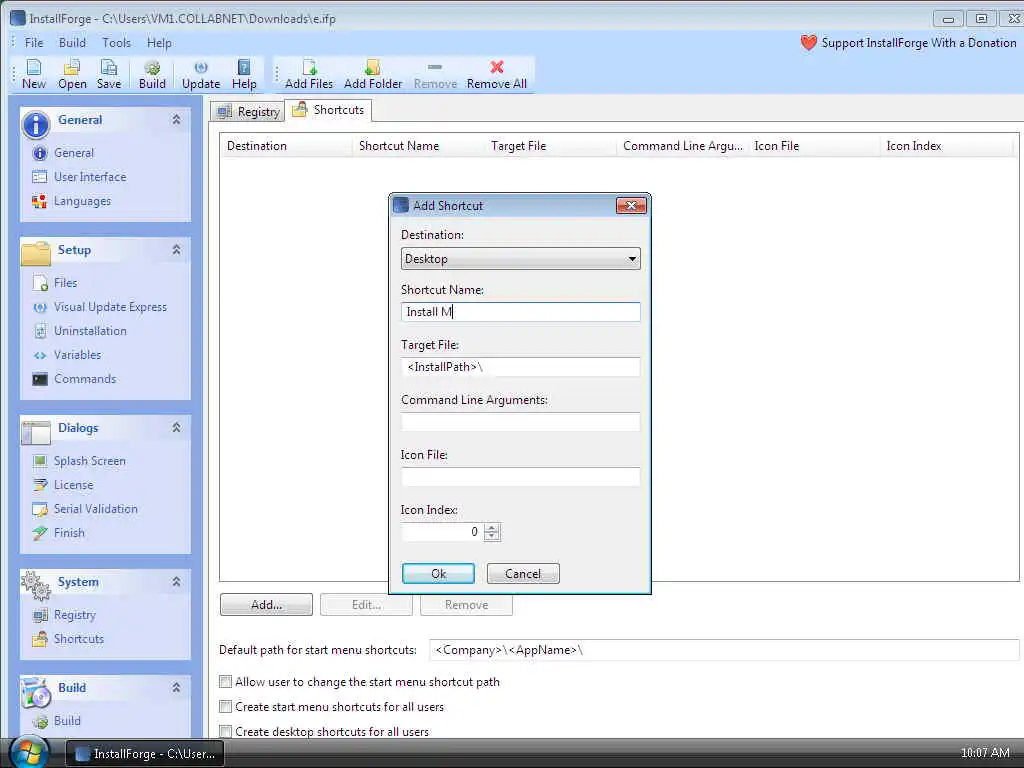Open the Build menu
1024x768 pixels.
point(72,42)
